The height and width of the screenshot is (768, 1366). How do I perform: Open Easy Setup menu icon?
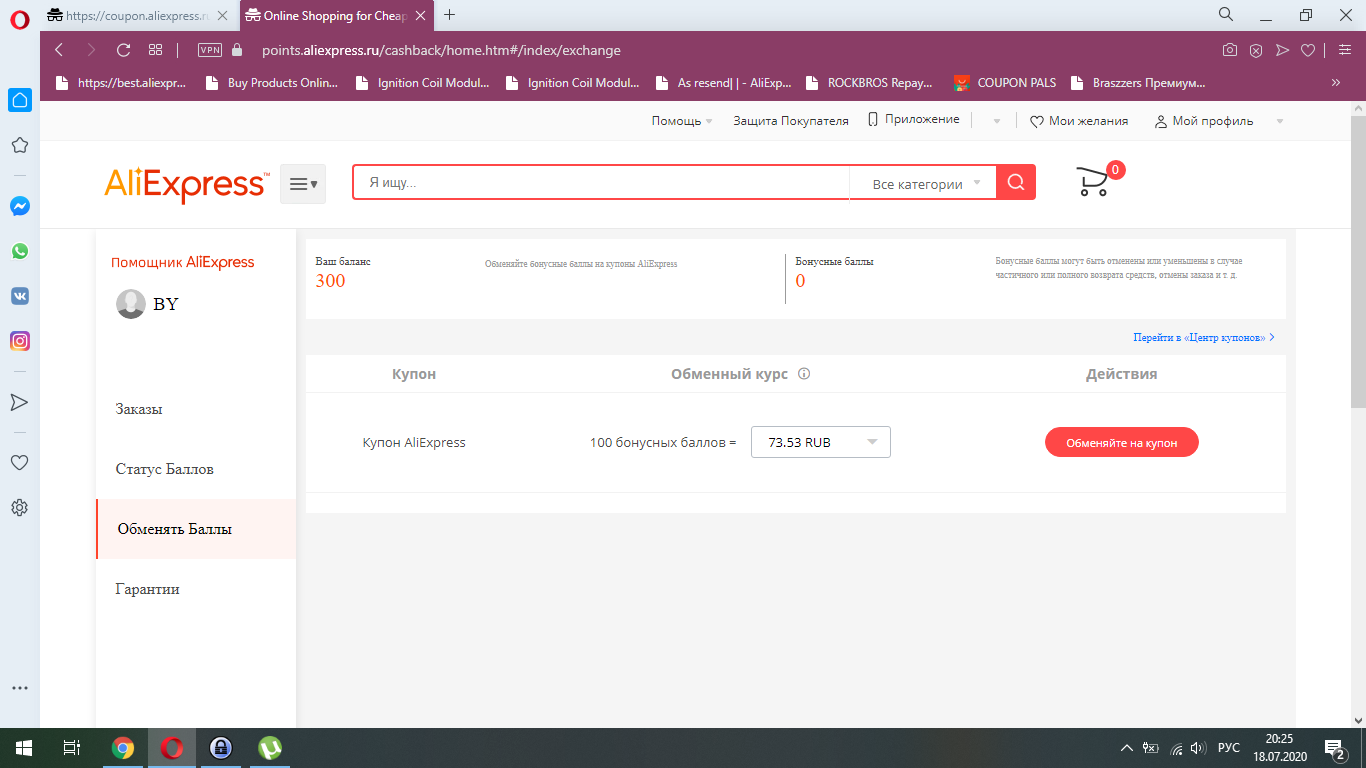coord(1344,50)
